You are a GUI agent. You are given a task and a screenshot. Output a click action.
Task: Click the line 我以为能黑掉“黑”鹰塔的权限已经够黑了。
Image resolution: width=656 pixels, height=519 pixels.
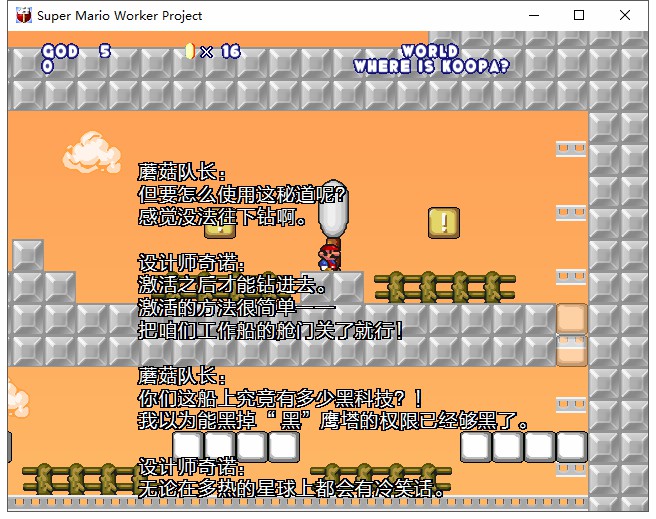coord(333,421)
